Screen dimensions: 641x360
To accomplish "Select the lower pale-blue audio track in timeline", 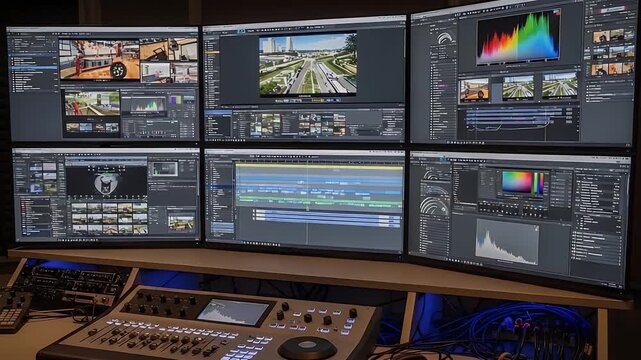I will point(327,219).
